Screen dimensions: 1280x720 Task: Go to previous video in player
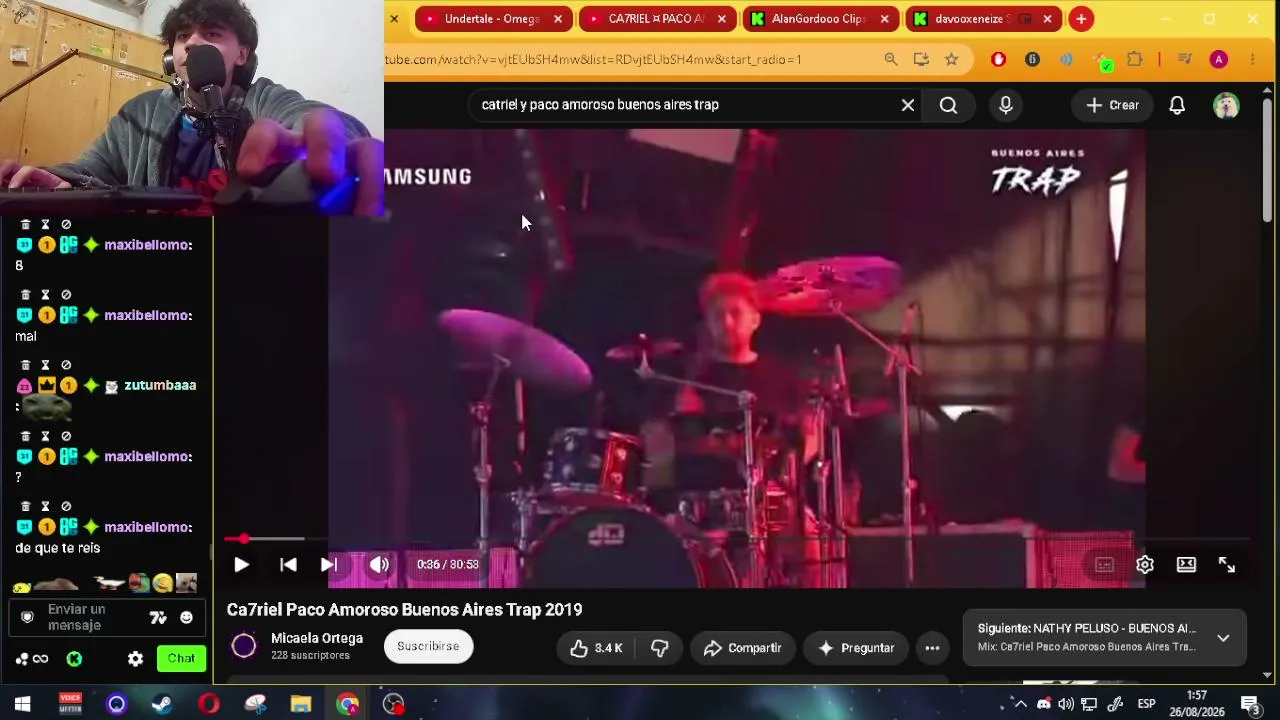click(288, 565)
